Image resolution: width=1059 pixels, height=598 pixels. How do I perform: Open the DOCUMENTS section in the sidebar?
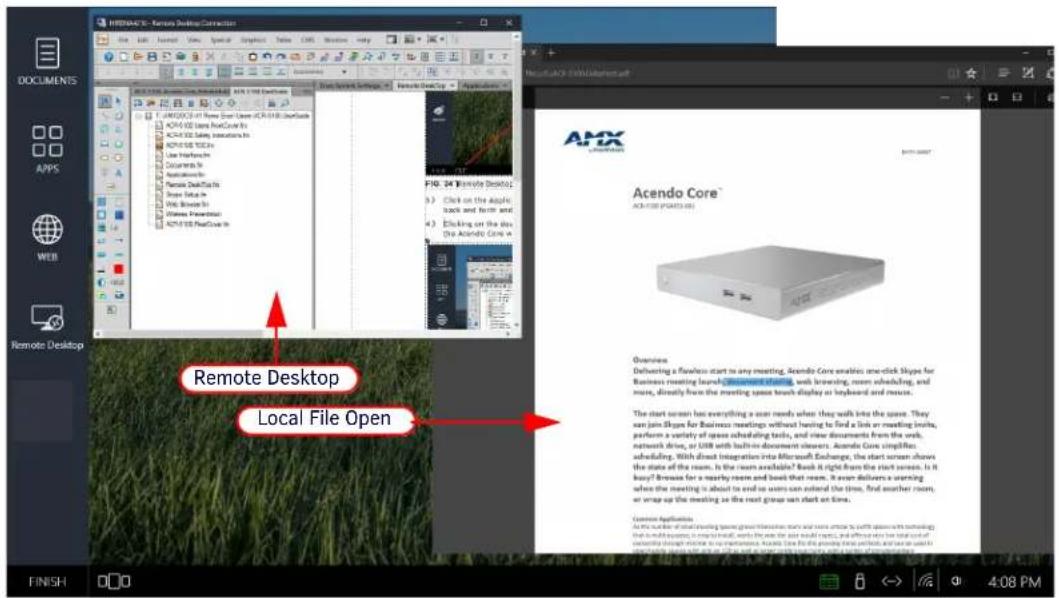[47, 61]
